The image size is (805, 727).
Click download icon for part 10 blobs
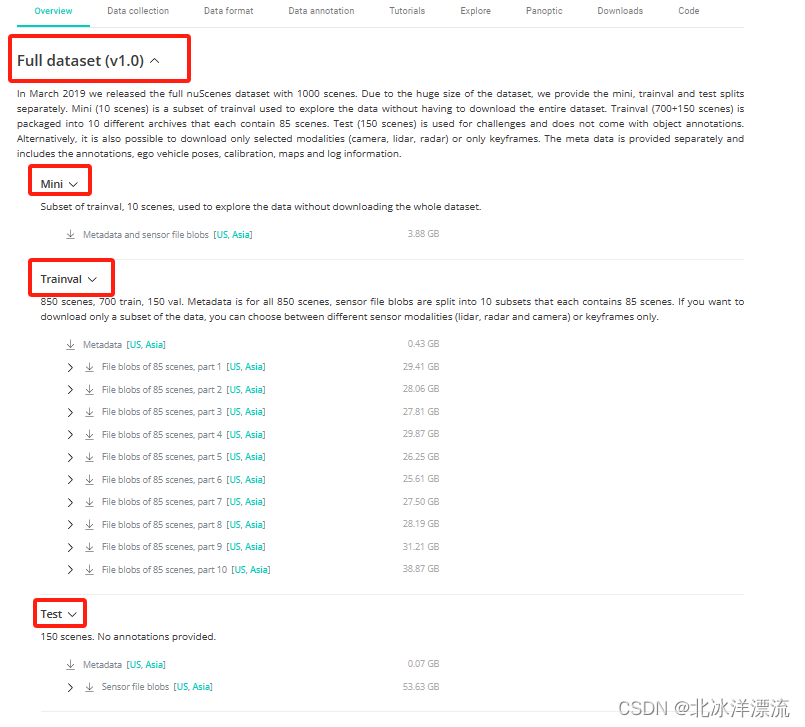click(89, 570)
